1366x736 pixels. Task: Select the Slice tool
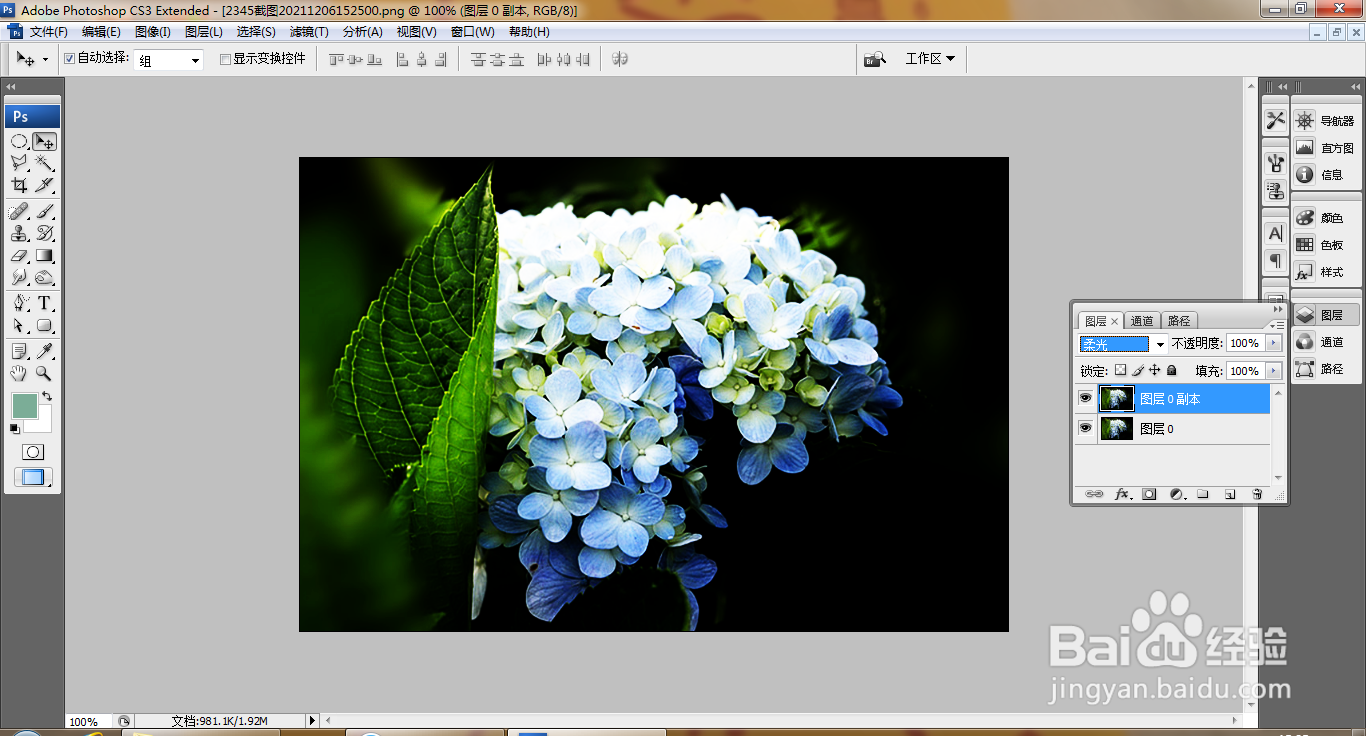[x=44, y=185]
